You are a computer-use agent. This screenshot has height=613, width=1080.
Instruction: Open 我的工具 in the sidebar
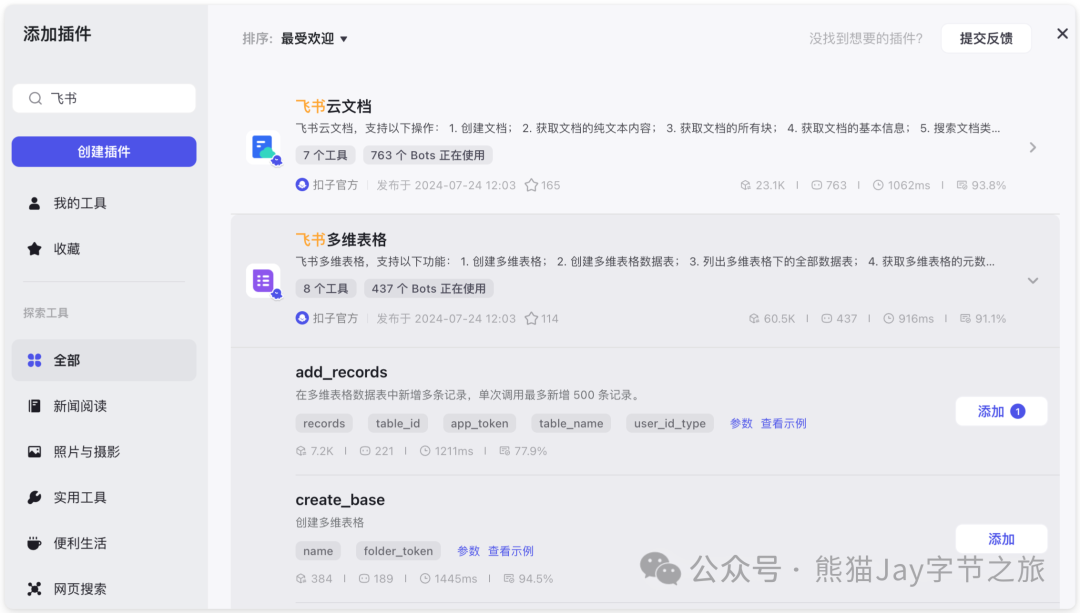tap(104, 203)
